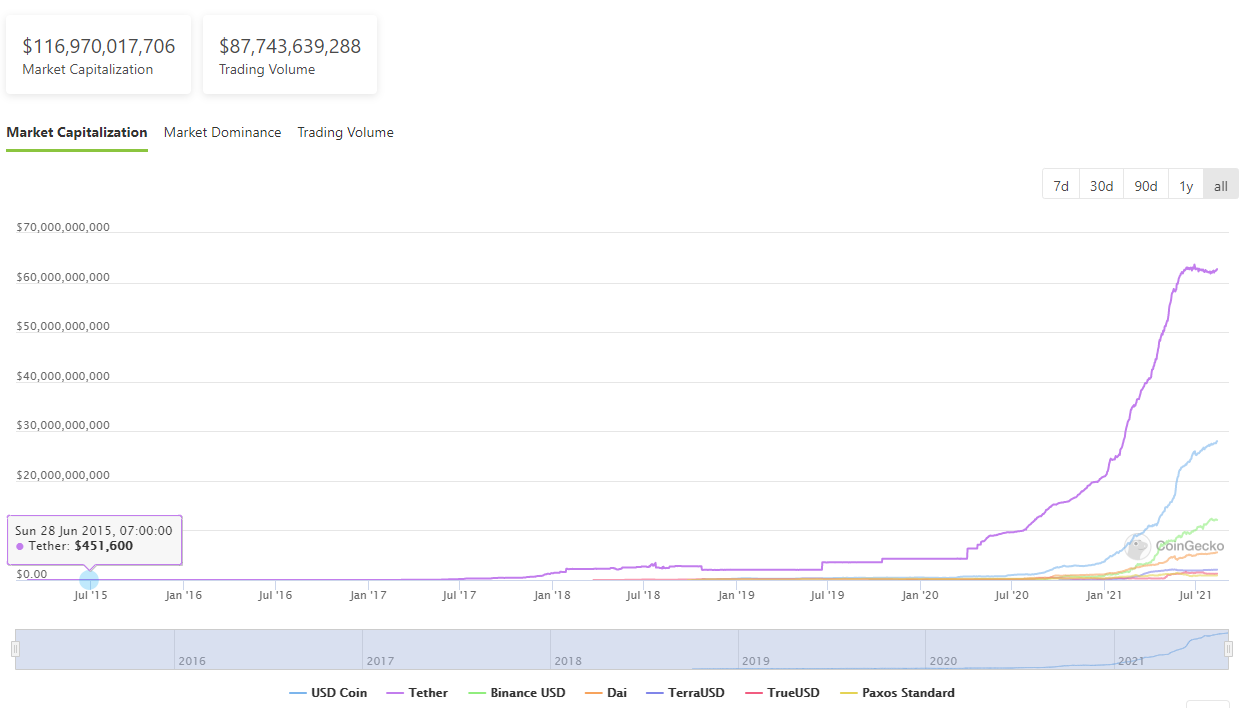The width and height of the screenshot is (1253, 708).
Task: Click the right navigator range handle
Action: tap(1228, 649)
